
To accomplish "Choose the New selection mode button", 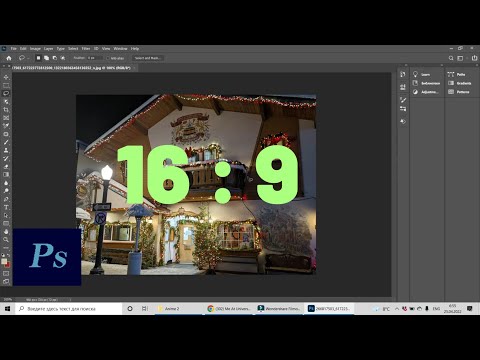I will 38,58.
